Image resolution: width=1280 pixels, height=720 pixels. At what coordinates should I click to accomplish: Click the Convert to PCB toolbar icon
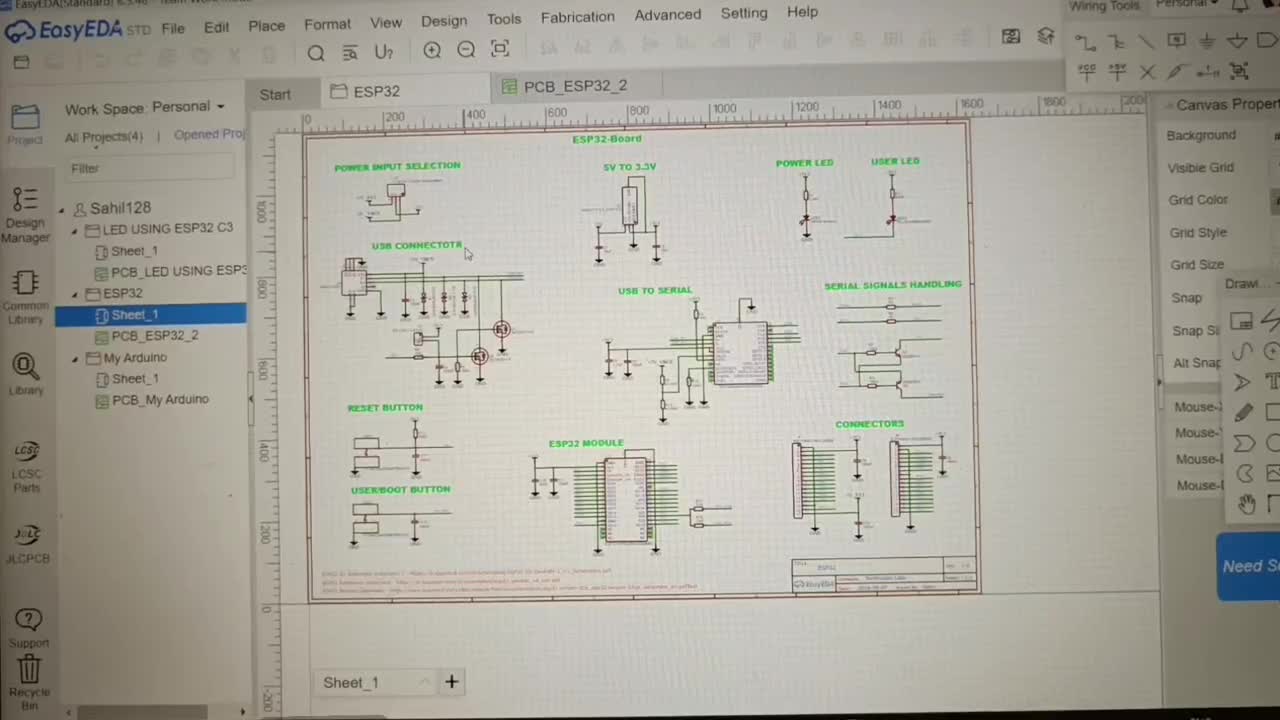pyautogui.click(x=1011, y=37)
